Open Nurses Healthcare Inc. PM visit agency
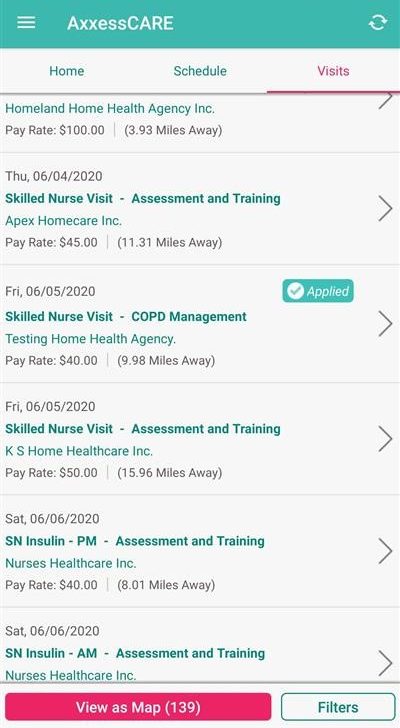Viewport: 400px width, 728px height. point(71,563)
